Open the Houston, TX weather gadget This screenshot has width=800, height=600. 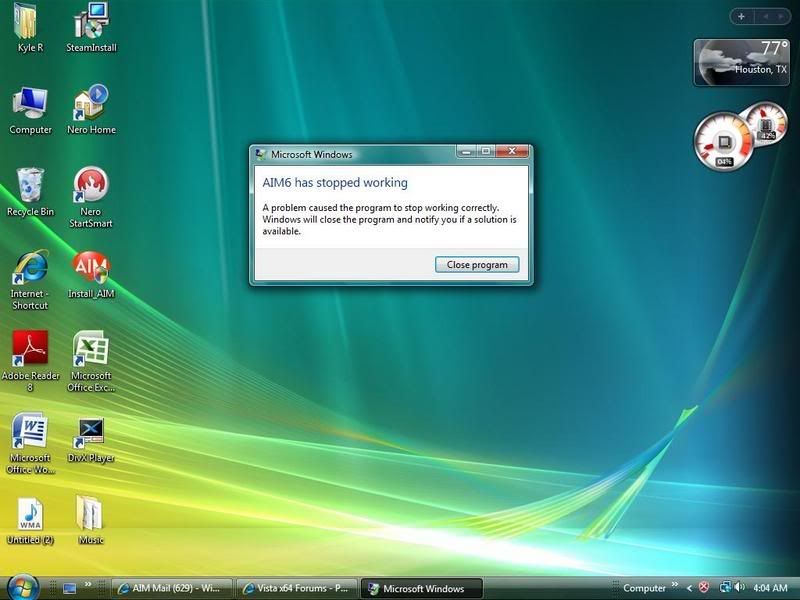[741, 62]
